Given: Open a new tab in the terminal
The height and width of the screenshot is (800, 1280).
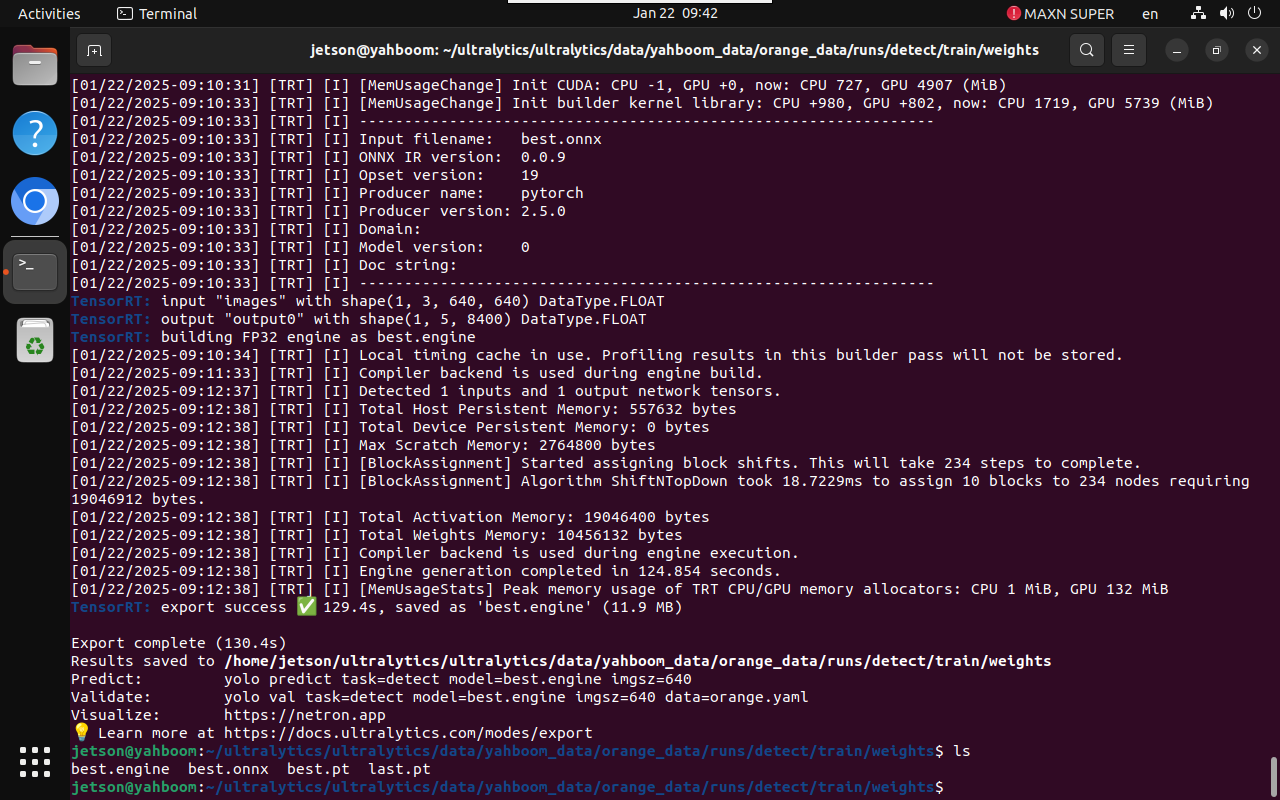Looking at the screenshot, I should (94, 50).
